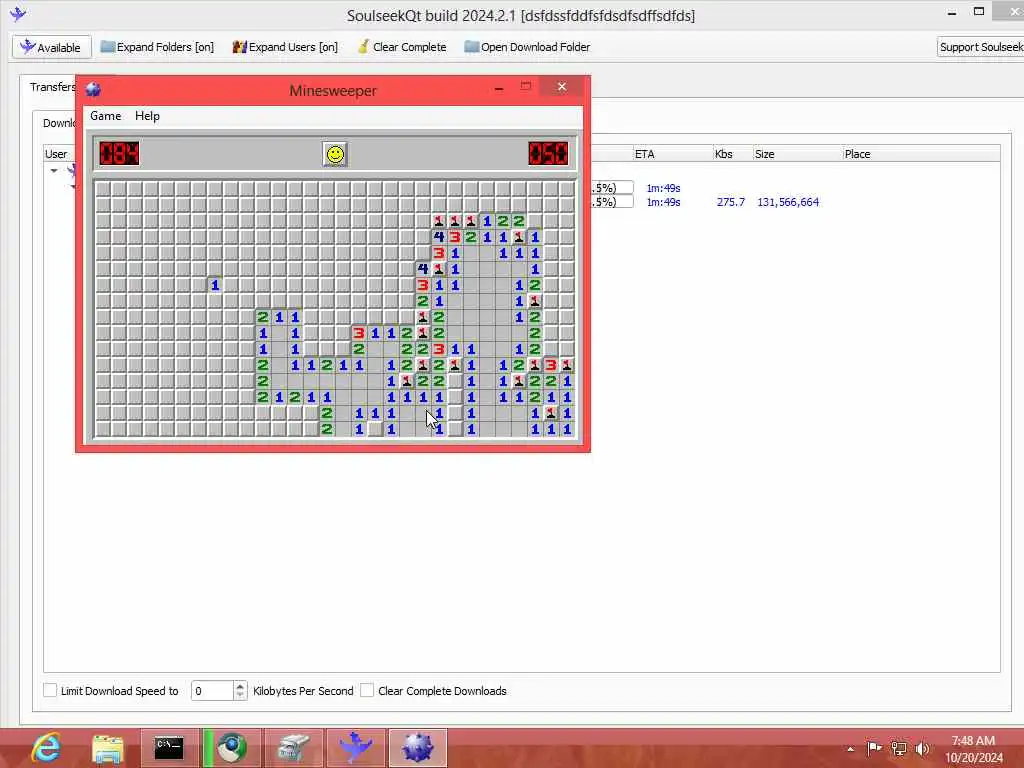Click the Minesweeper title bar mine icon

point(93,89)
